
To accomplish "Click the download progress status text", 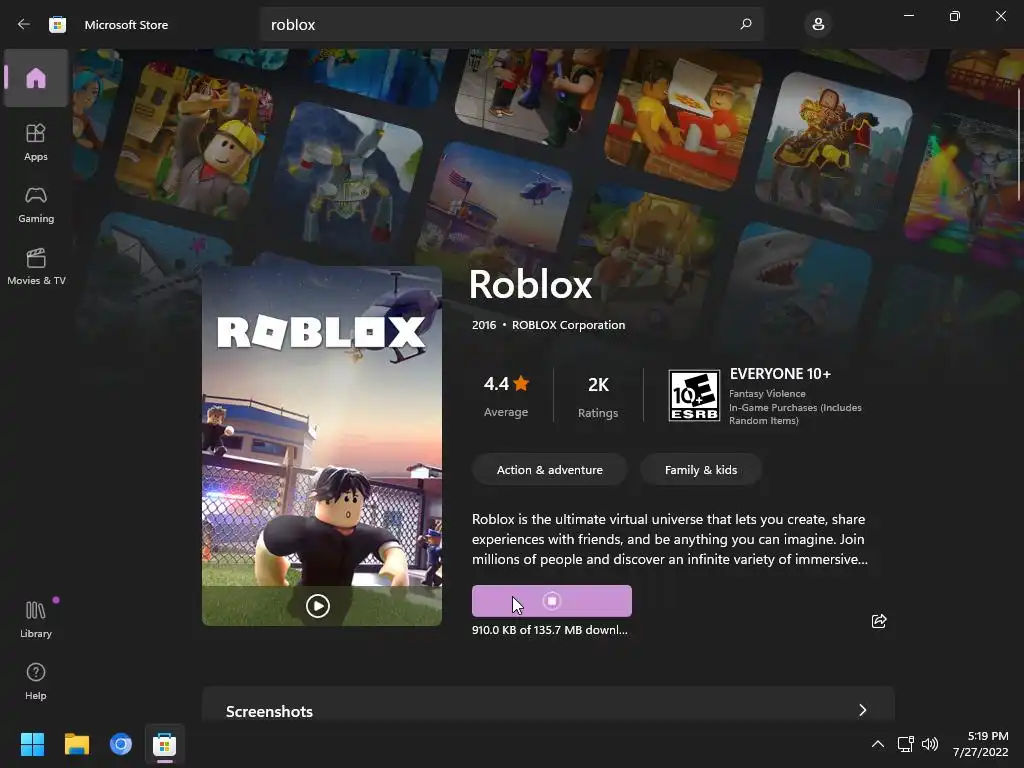I will 550,630.
